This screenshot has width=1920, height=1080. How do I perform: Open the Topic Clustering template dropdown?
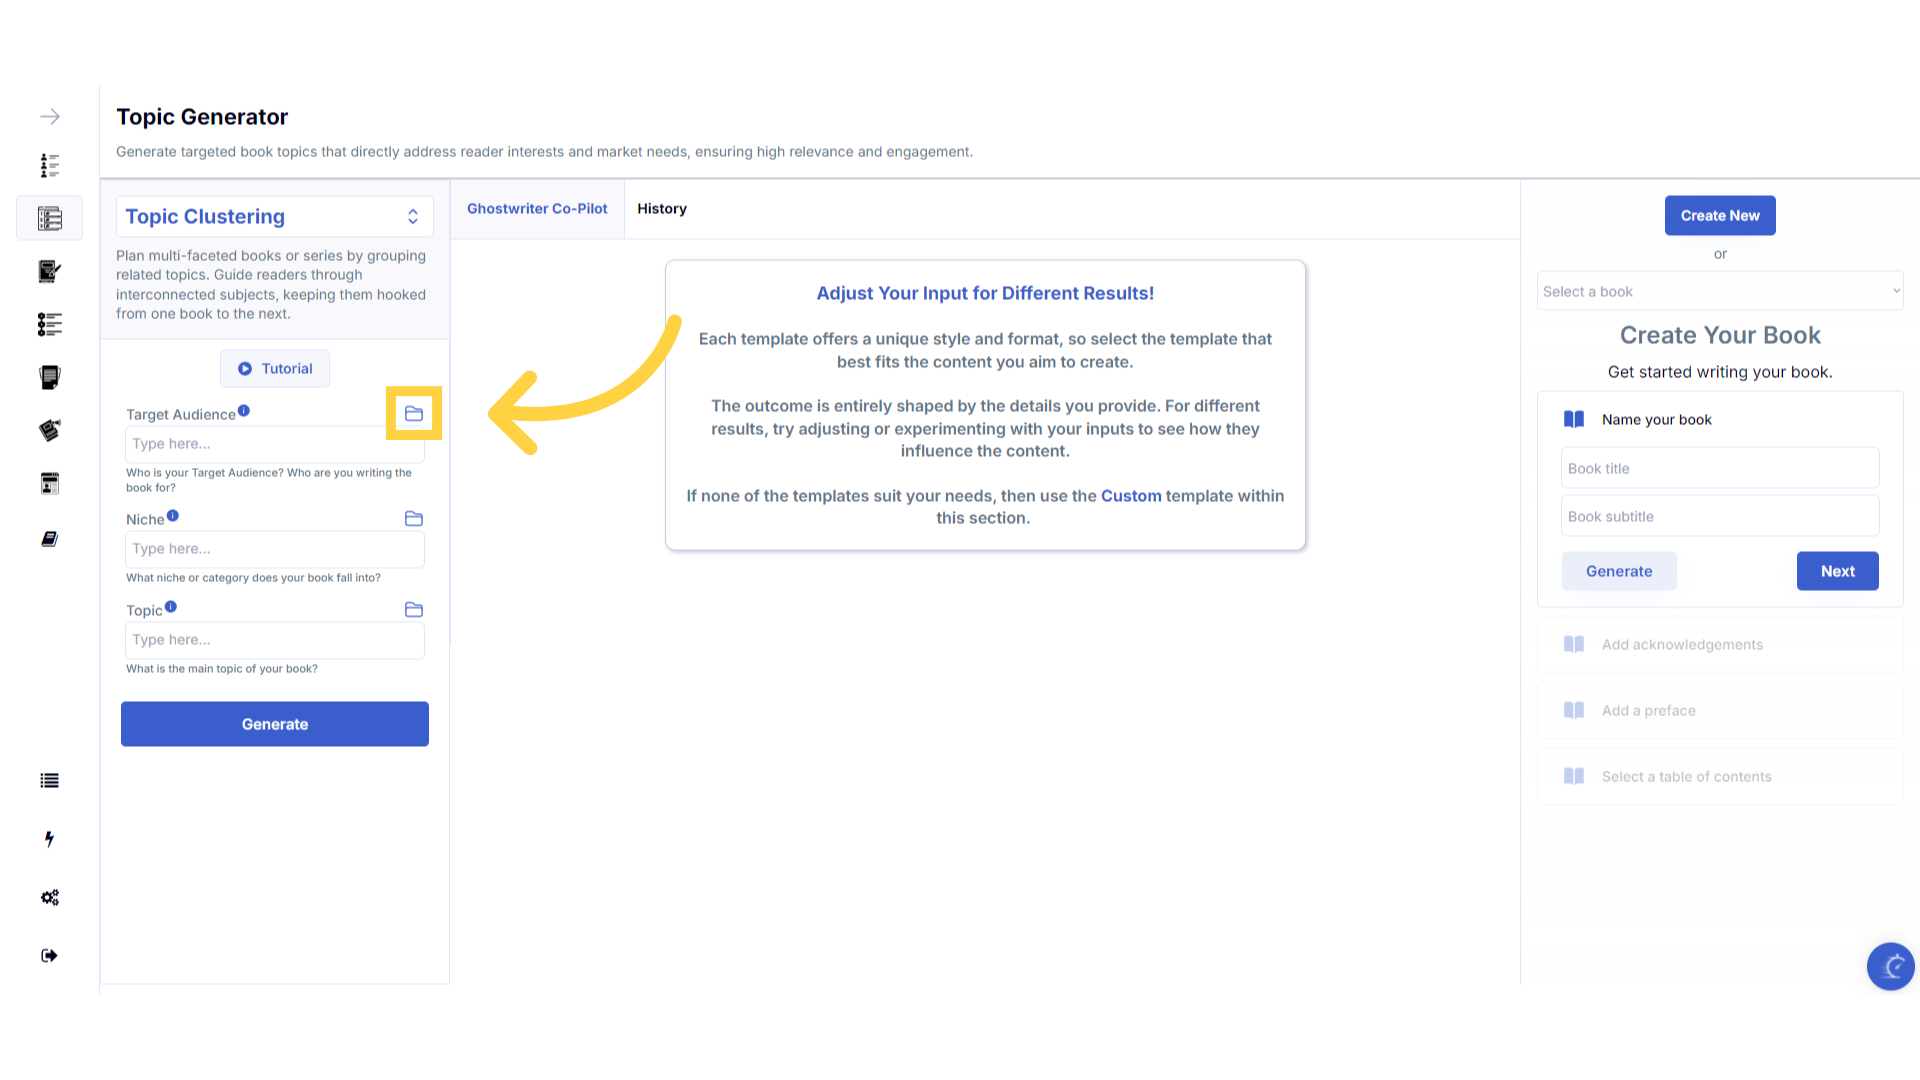click(274, 217)
